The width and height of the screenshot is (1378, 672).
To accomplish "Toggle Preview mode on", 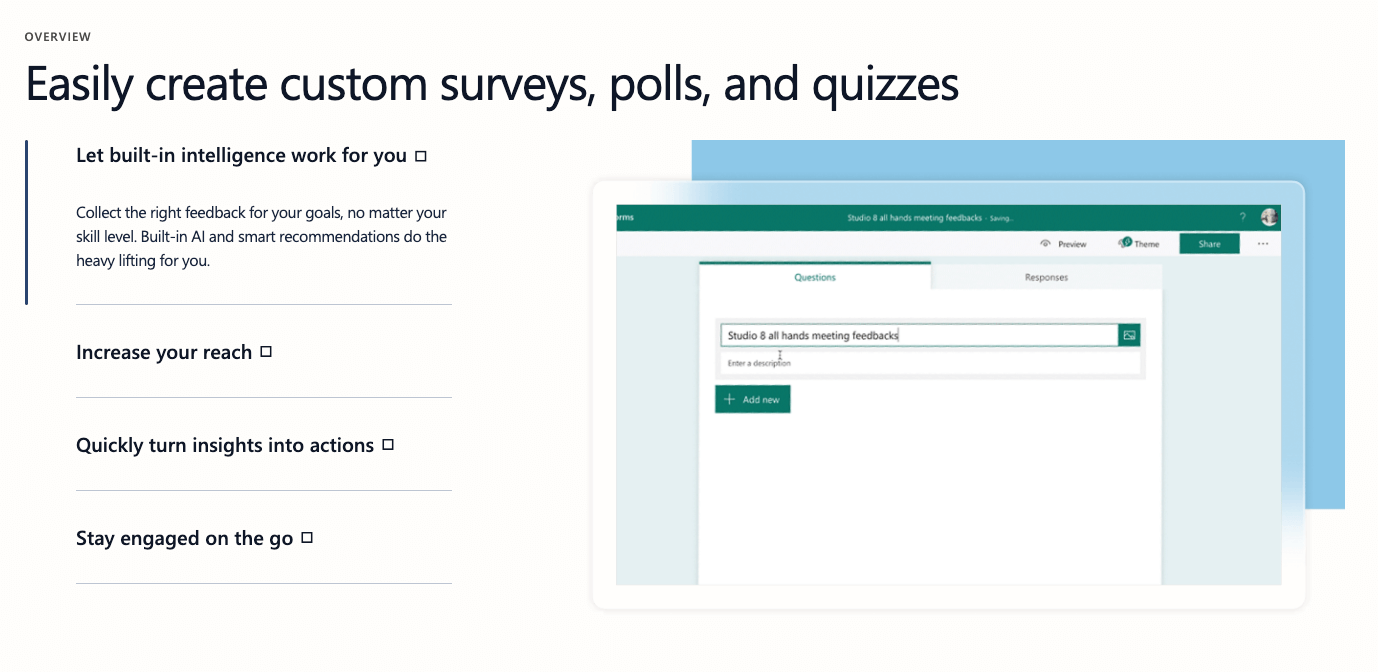I will tap(1062, 243).
